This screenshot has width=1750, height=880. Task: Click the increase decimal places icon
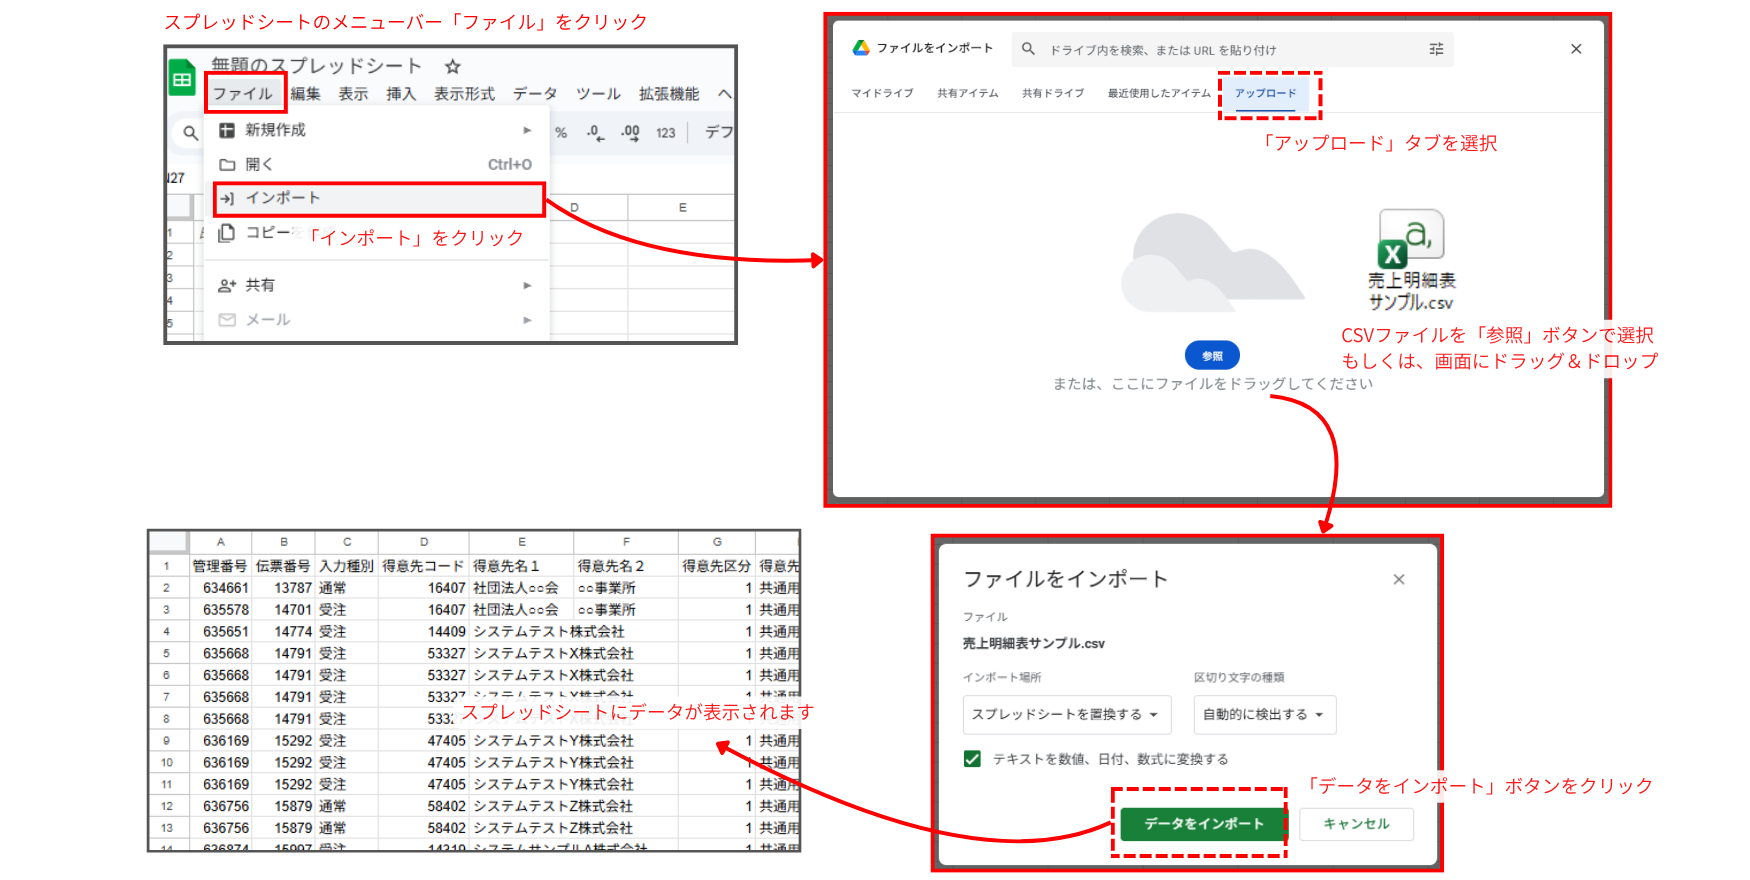pyautogui.click(x=630, y=132)
